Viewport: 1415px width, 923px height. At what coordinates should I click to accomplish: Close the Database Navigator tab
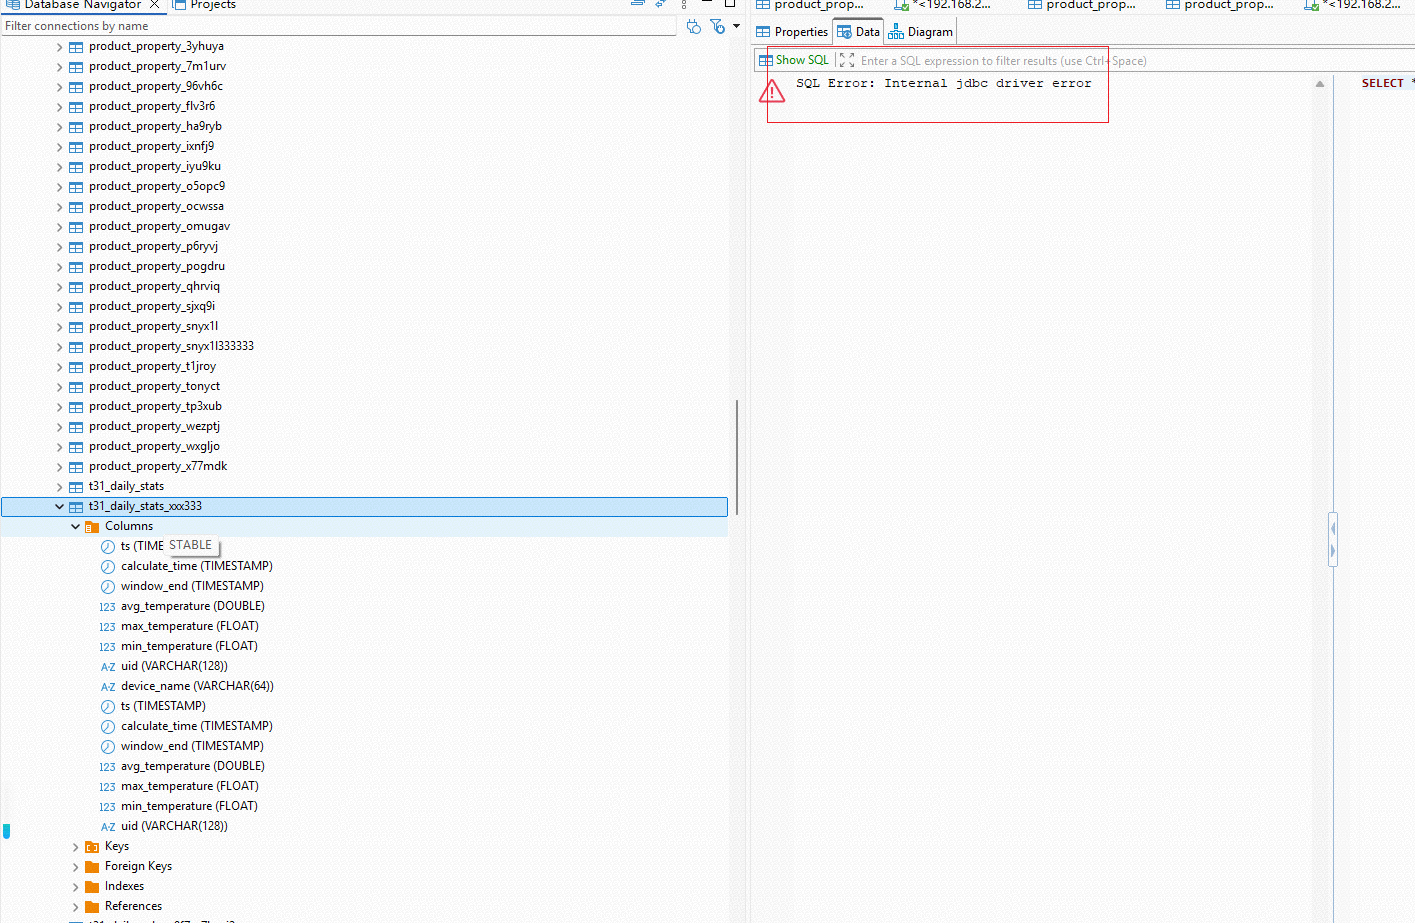click(155, 5)
